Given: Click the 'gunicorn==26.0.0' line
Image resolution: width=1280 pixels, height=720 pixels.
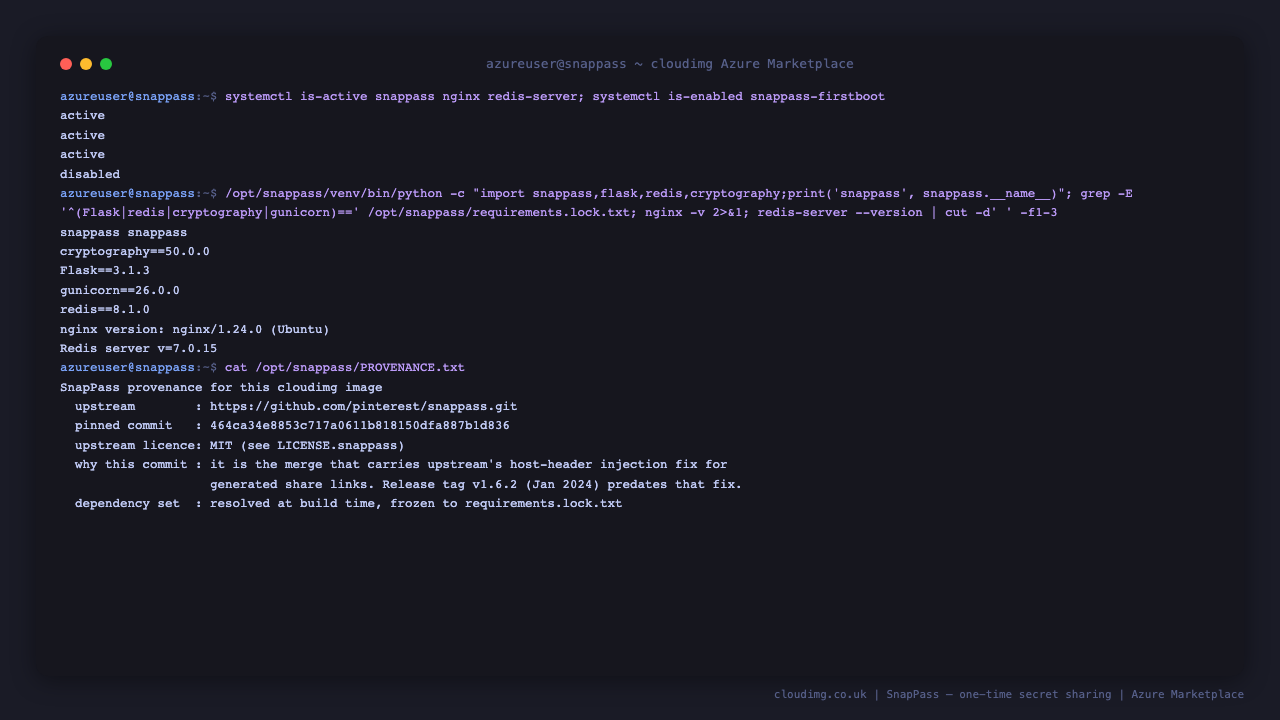Looking at the screenshot, I should [120, 290].
